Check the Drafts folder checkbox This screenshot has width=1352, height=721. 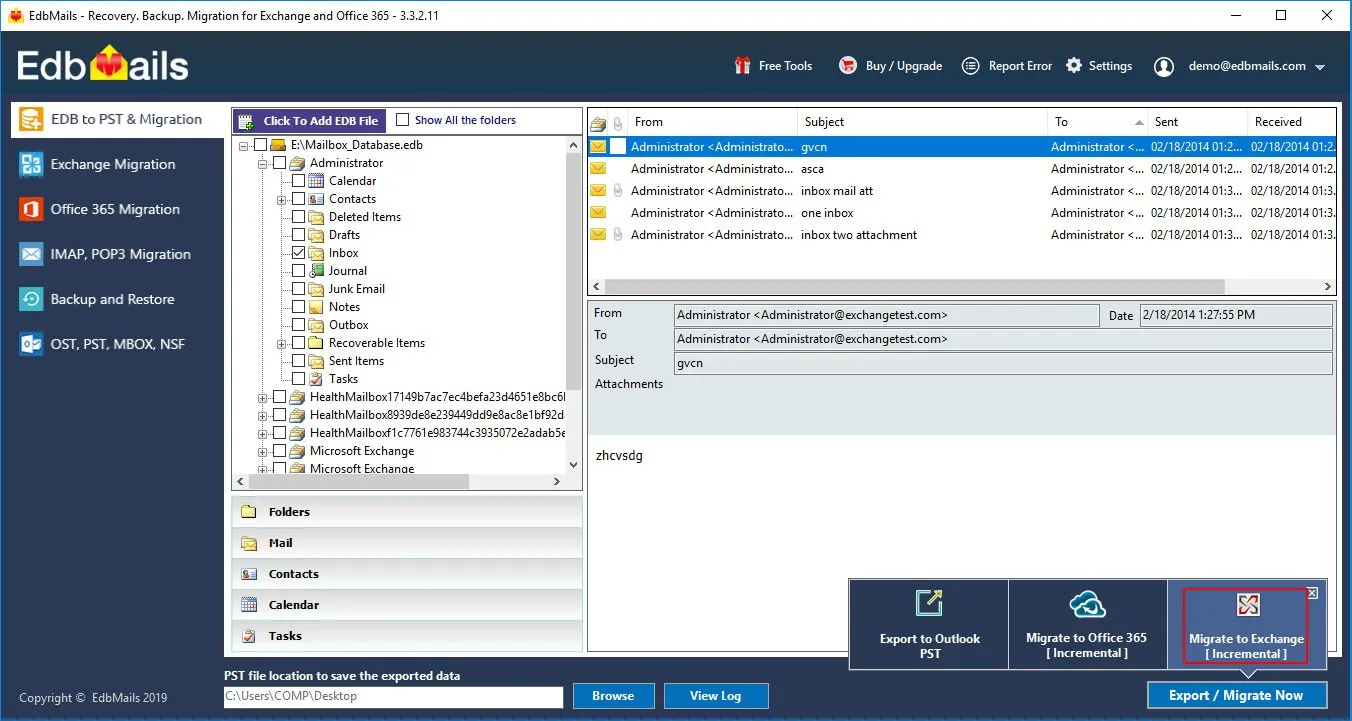coord(298,235)
